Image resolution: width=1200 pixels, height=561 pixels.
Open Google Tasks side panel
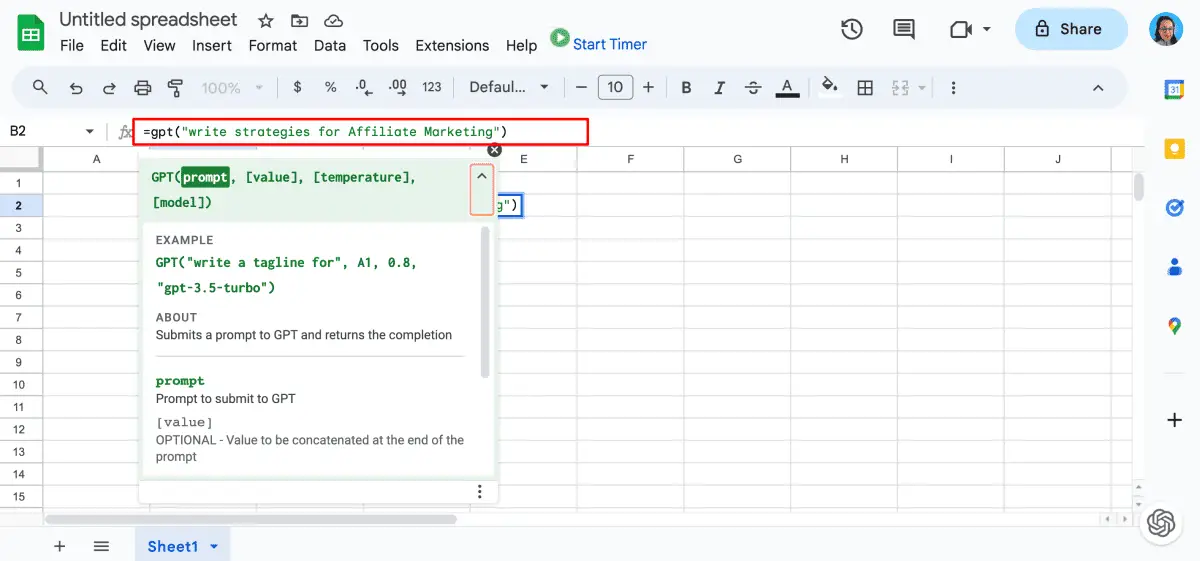click(x=1174, y=207)
